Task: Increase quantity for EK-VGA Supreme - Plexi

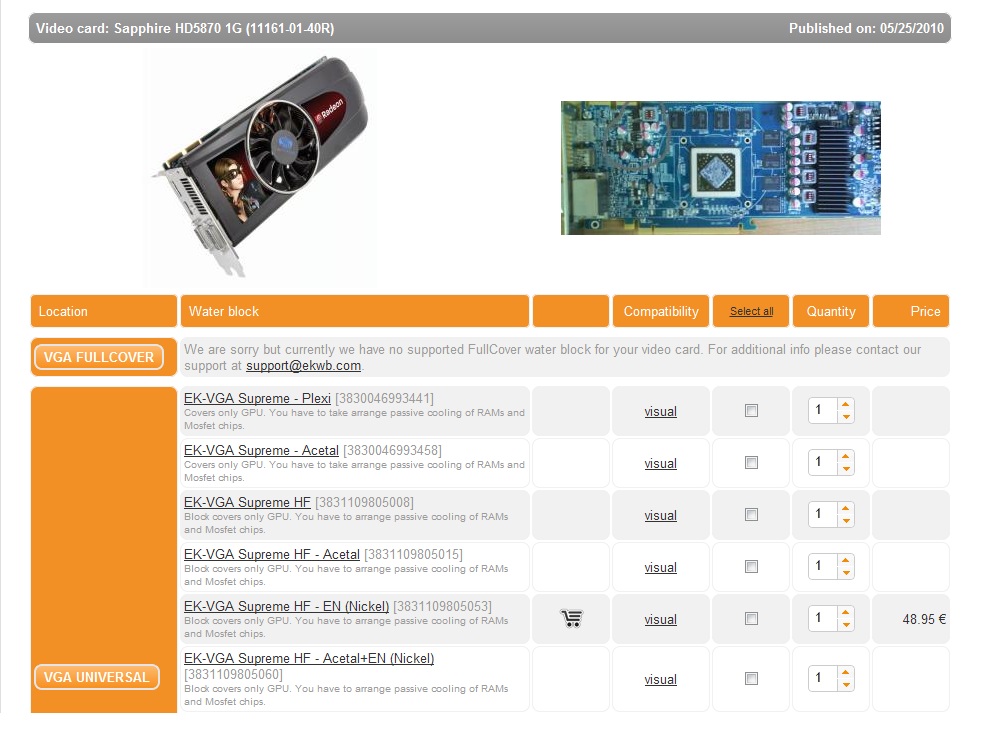Action: 846,404
